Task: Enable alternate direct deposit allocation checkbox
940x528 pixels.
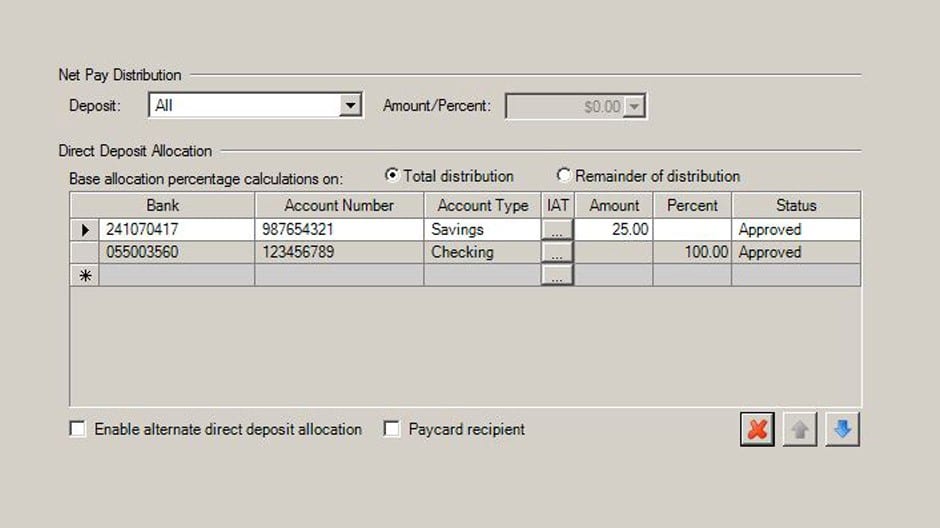Action: point(77,429)
